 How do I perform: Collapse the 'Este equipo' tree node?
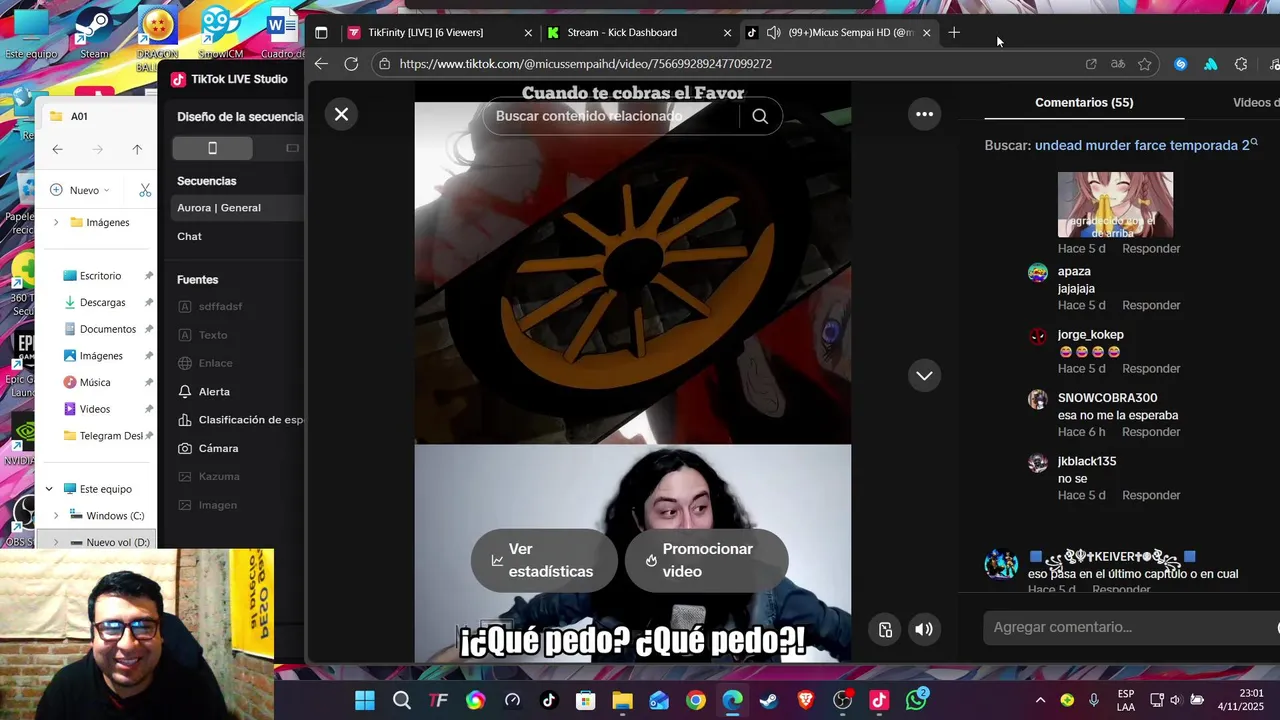pyautogui.click(x=49, y=489)
